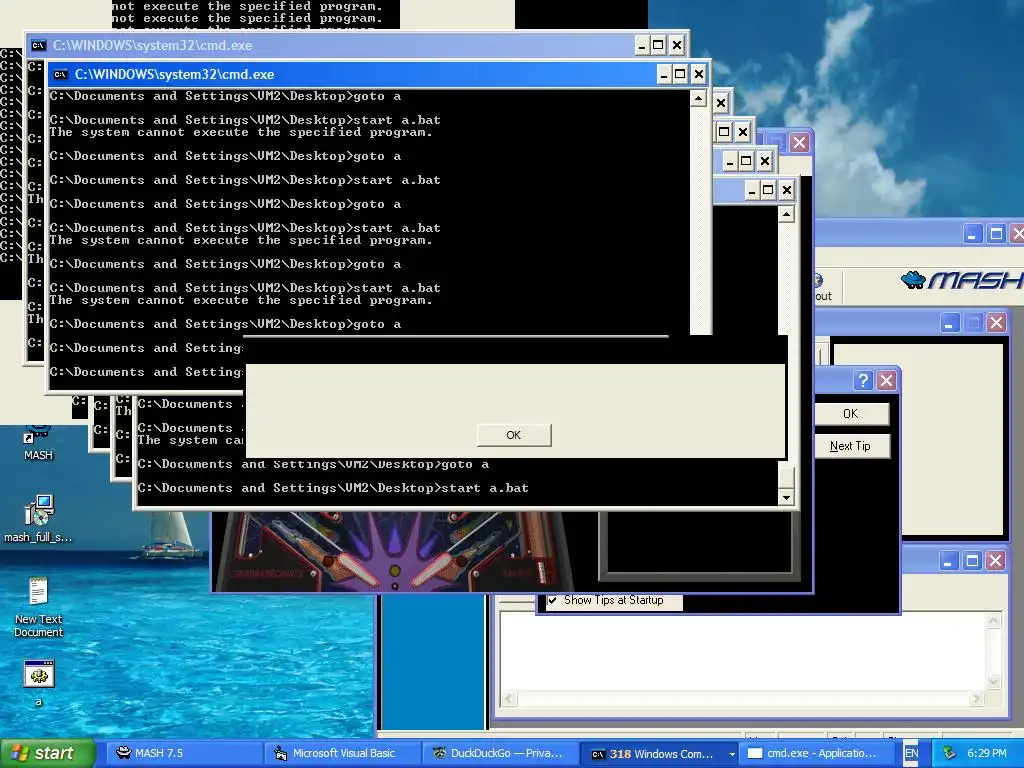The width and height of the screenshot is (1024, 768).
Task: Close the pinball window with red X
Action: coord(799,142)
